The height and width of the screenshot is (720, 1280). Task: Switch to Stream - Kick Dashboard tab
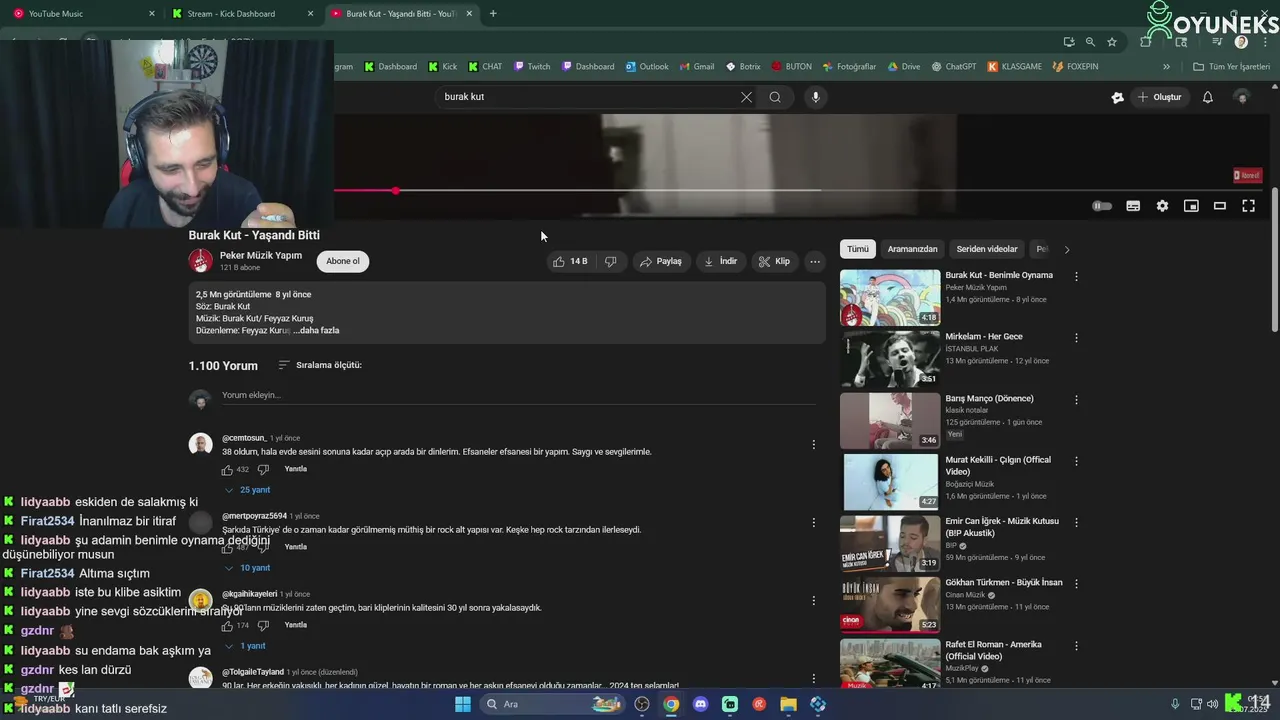pyautogui.click(x=242, y=14)
